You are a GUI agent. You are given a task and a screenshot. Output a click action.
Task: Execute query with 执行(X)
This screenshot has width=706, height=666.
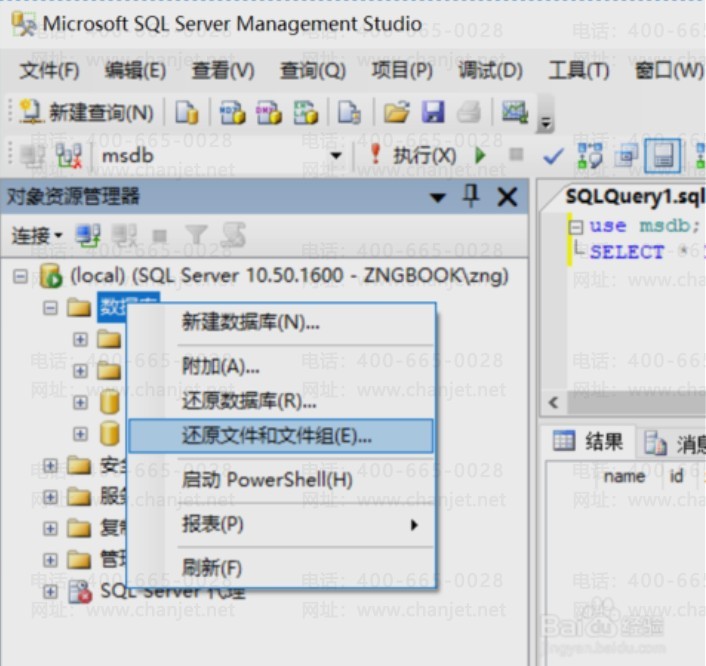point(413,156)
